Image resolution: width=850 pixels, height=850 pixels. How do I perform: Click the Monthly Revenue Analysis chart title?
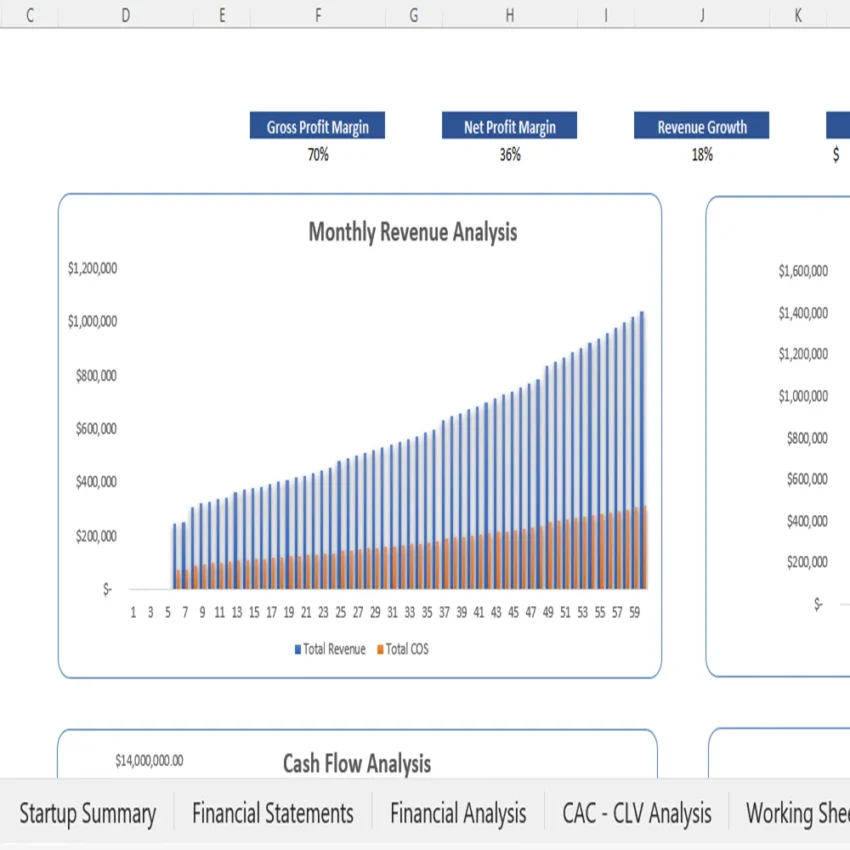tap(412, 232)
